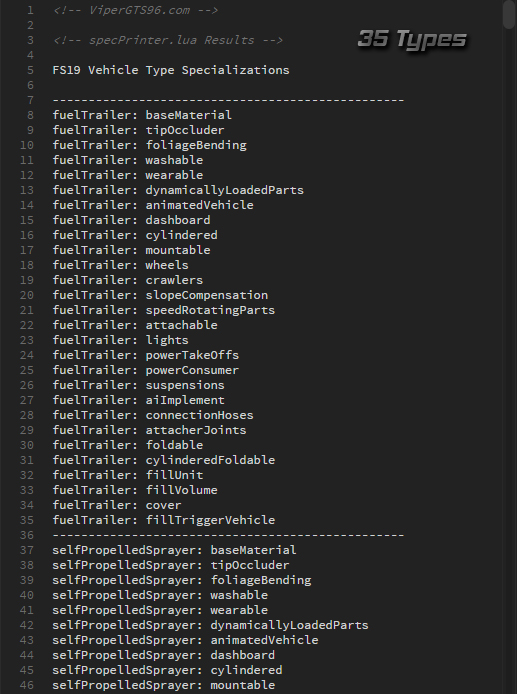
Task: Click the '35 Types' heading text
Action: click(412, 39)
